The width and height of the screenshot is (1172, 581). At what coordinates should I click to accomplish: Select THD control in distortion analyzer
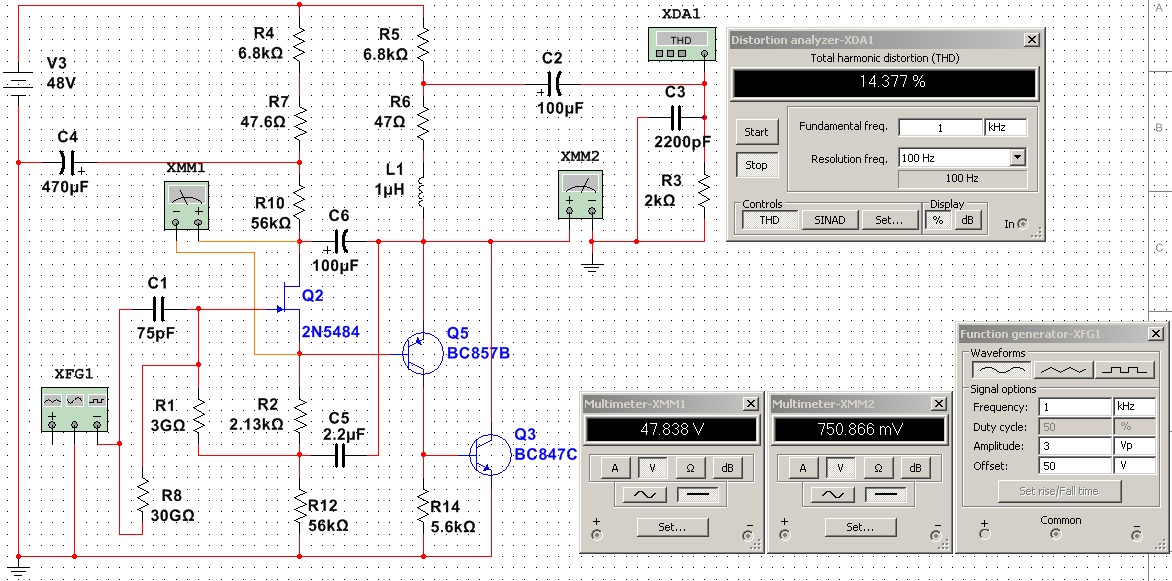(x=769, y=220)
